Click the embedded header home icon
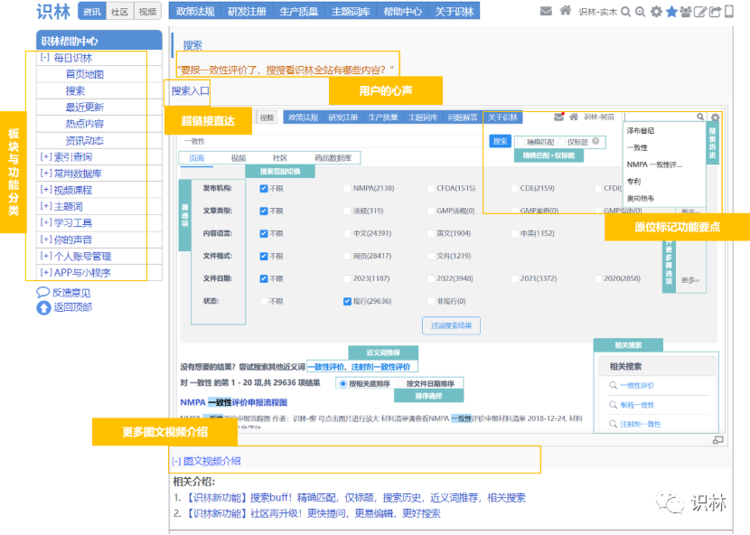The height and width of the screenshot is (535, 750). [x=574, y=117]
